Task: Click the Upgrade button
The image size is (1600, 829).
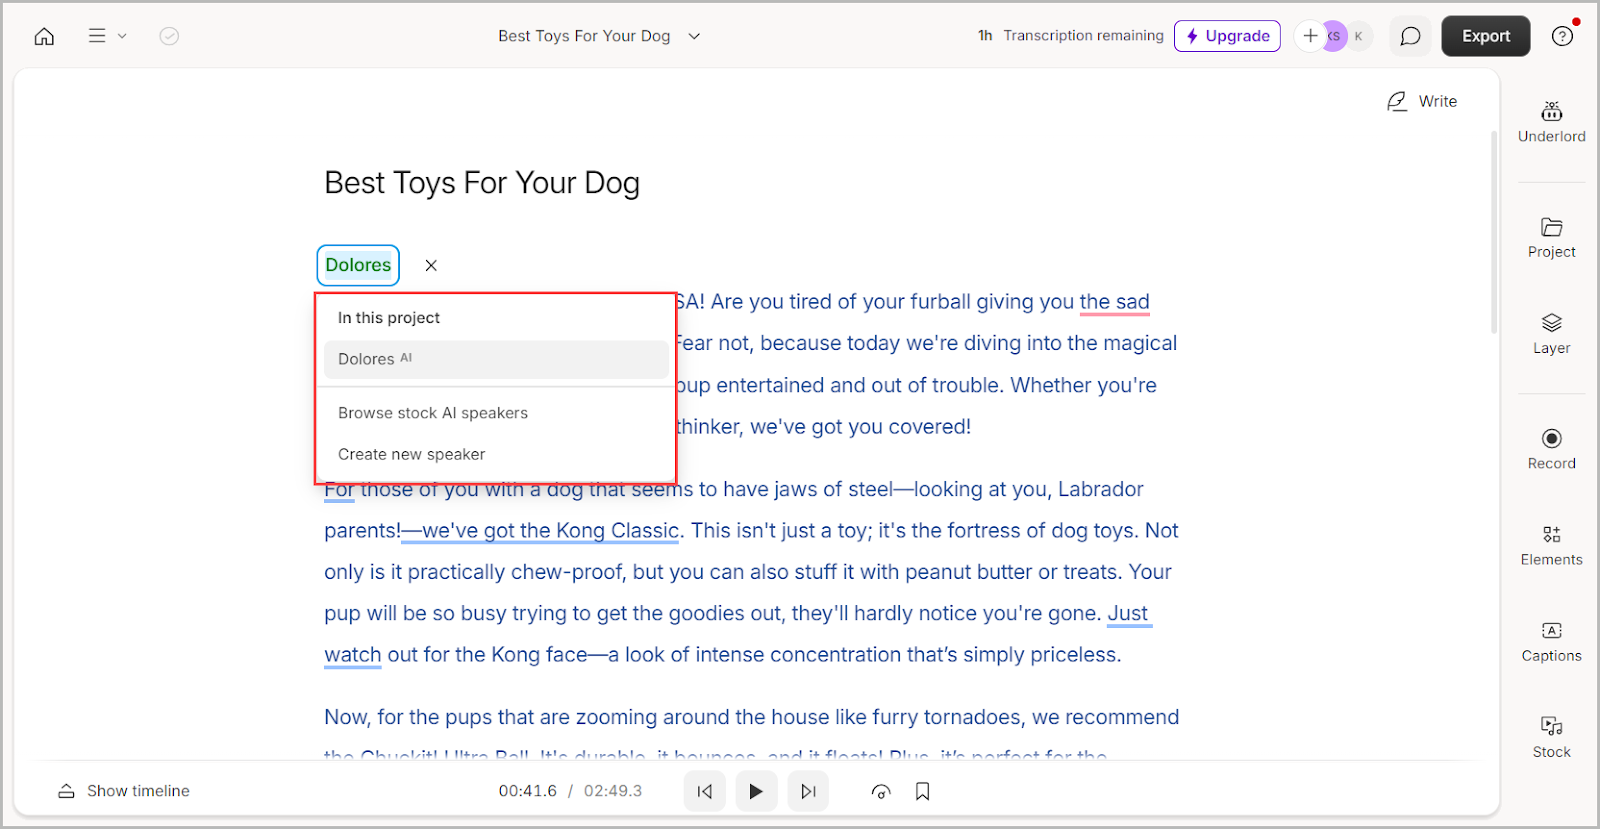Action: coord(1227,36)
